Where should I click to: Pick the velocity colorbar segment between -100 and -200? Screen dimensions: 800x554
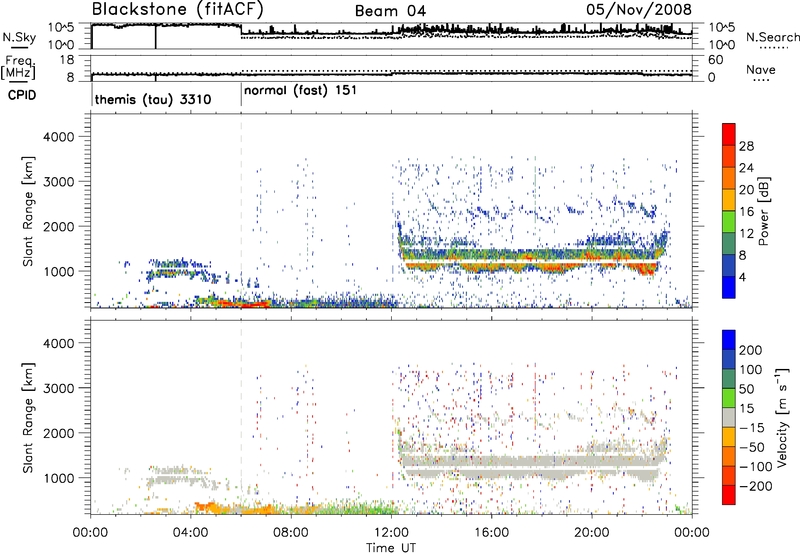pos(729,475)
